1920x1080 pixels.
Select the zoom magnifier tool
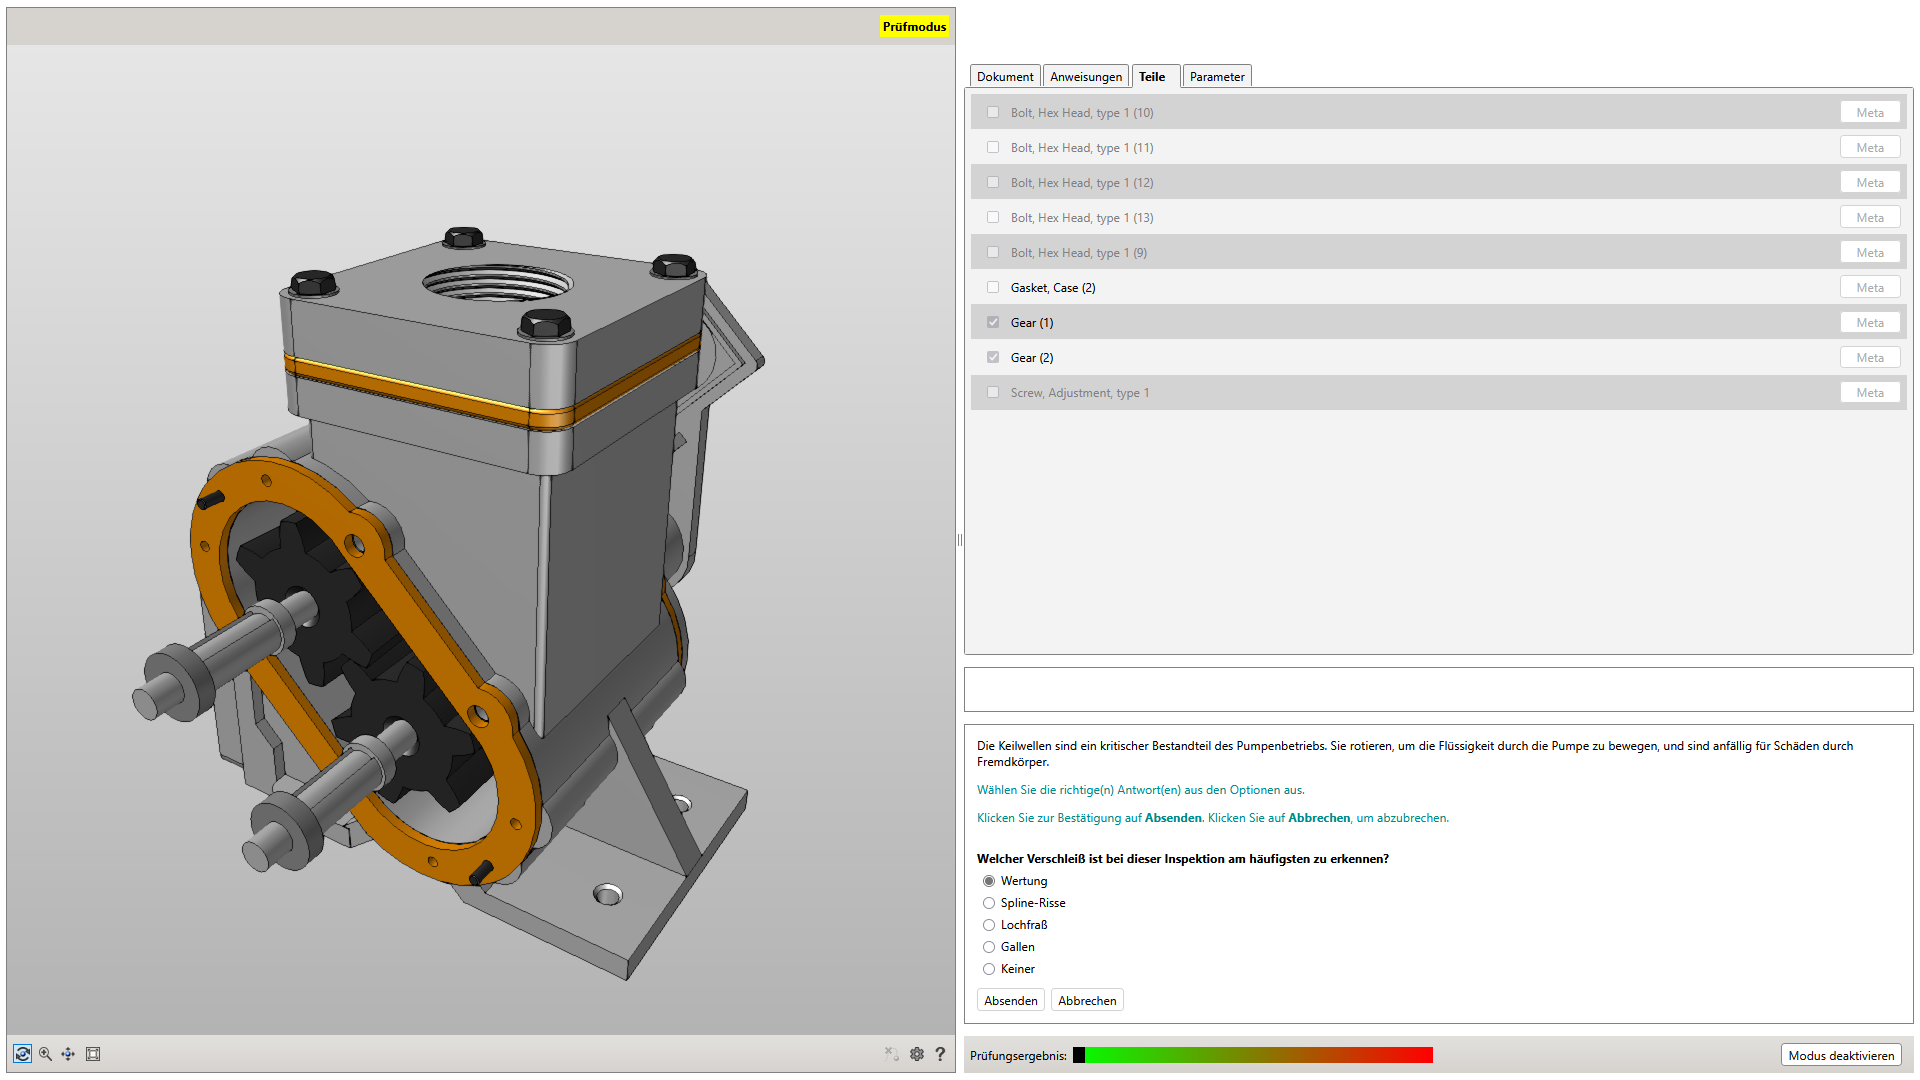pos(45,1054)
